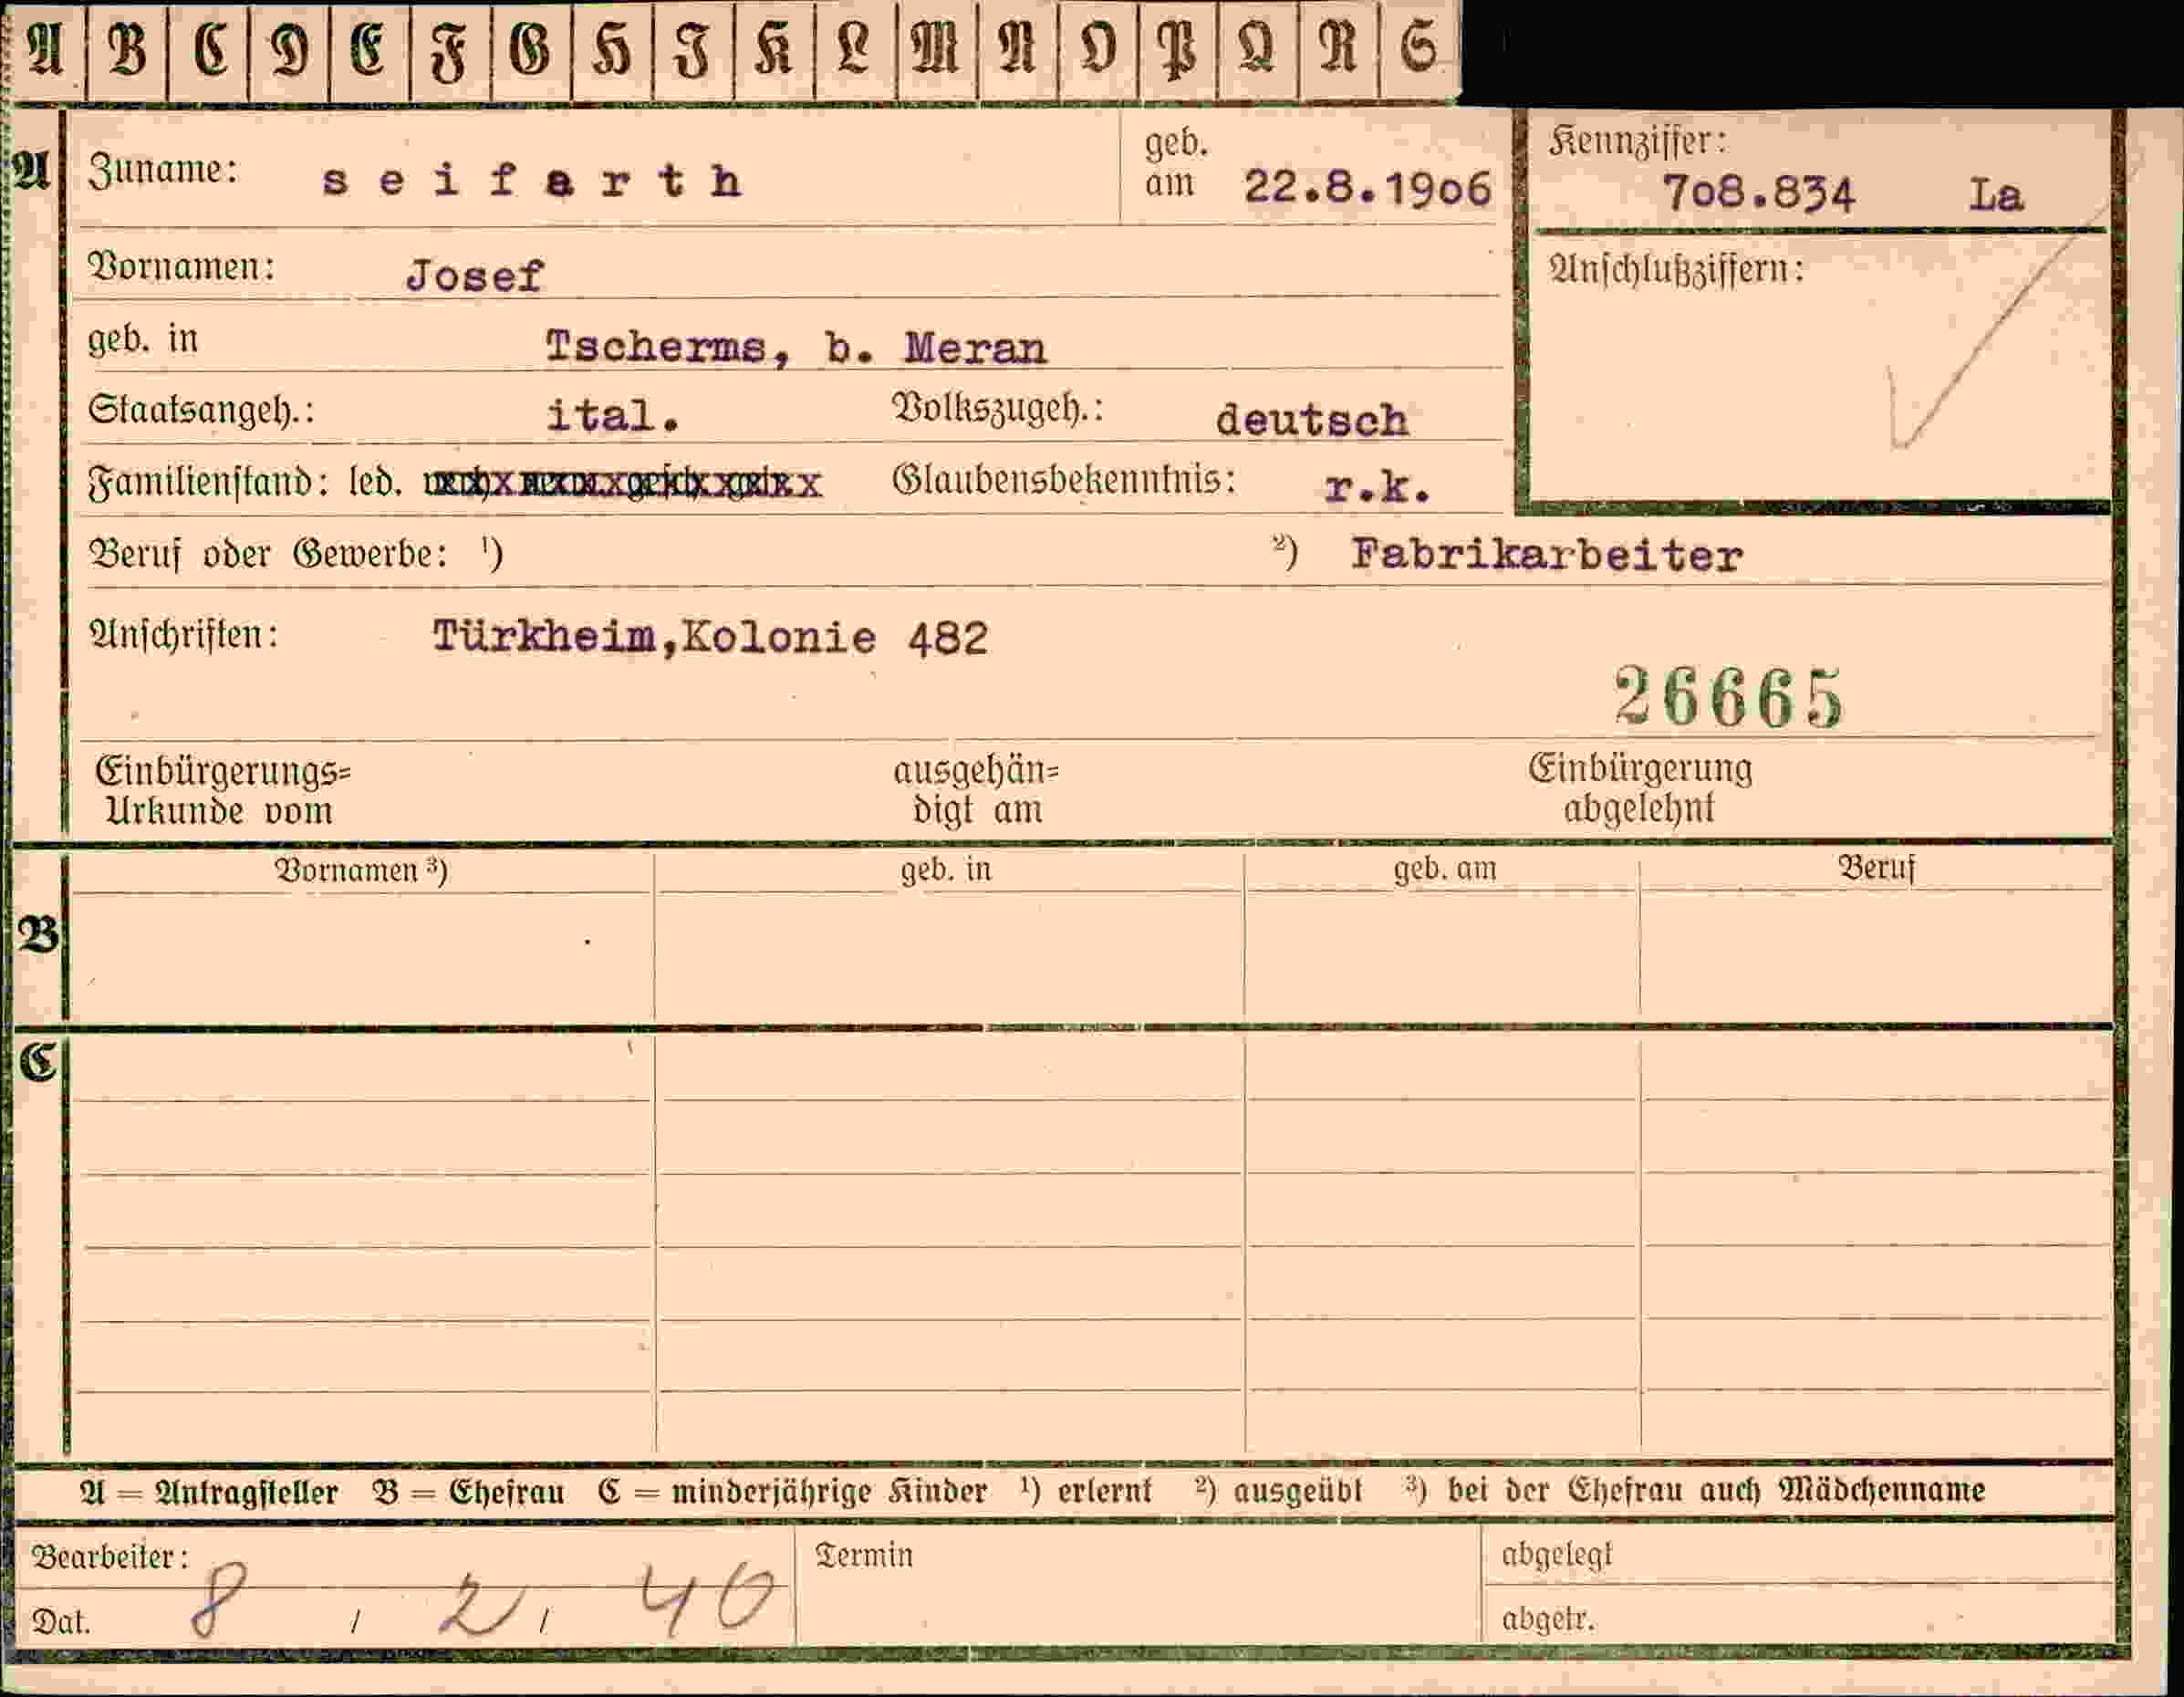The height and width of the screenshot is (1697, 2184).
Task: Click the letter K tab in the alphabet strip
Action: click(774, 50)
